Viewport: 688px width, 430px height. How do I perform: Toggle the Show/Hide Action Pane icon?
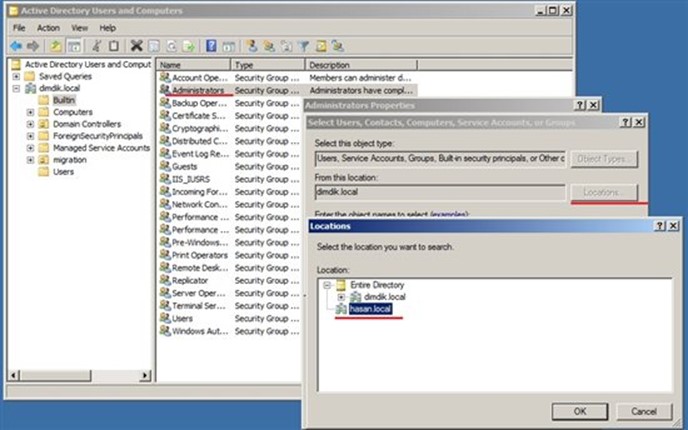pos(228,46)
